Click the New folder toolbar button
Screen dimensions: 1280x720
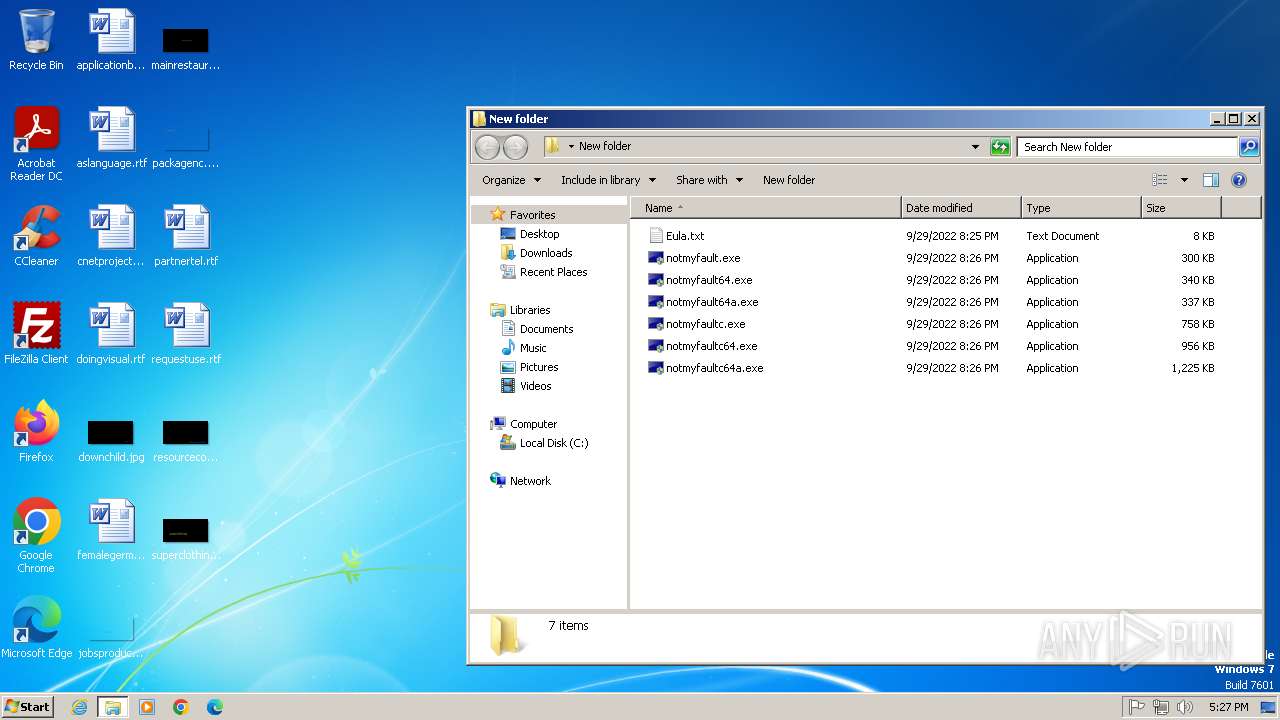[789, 180]
